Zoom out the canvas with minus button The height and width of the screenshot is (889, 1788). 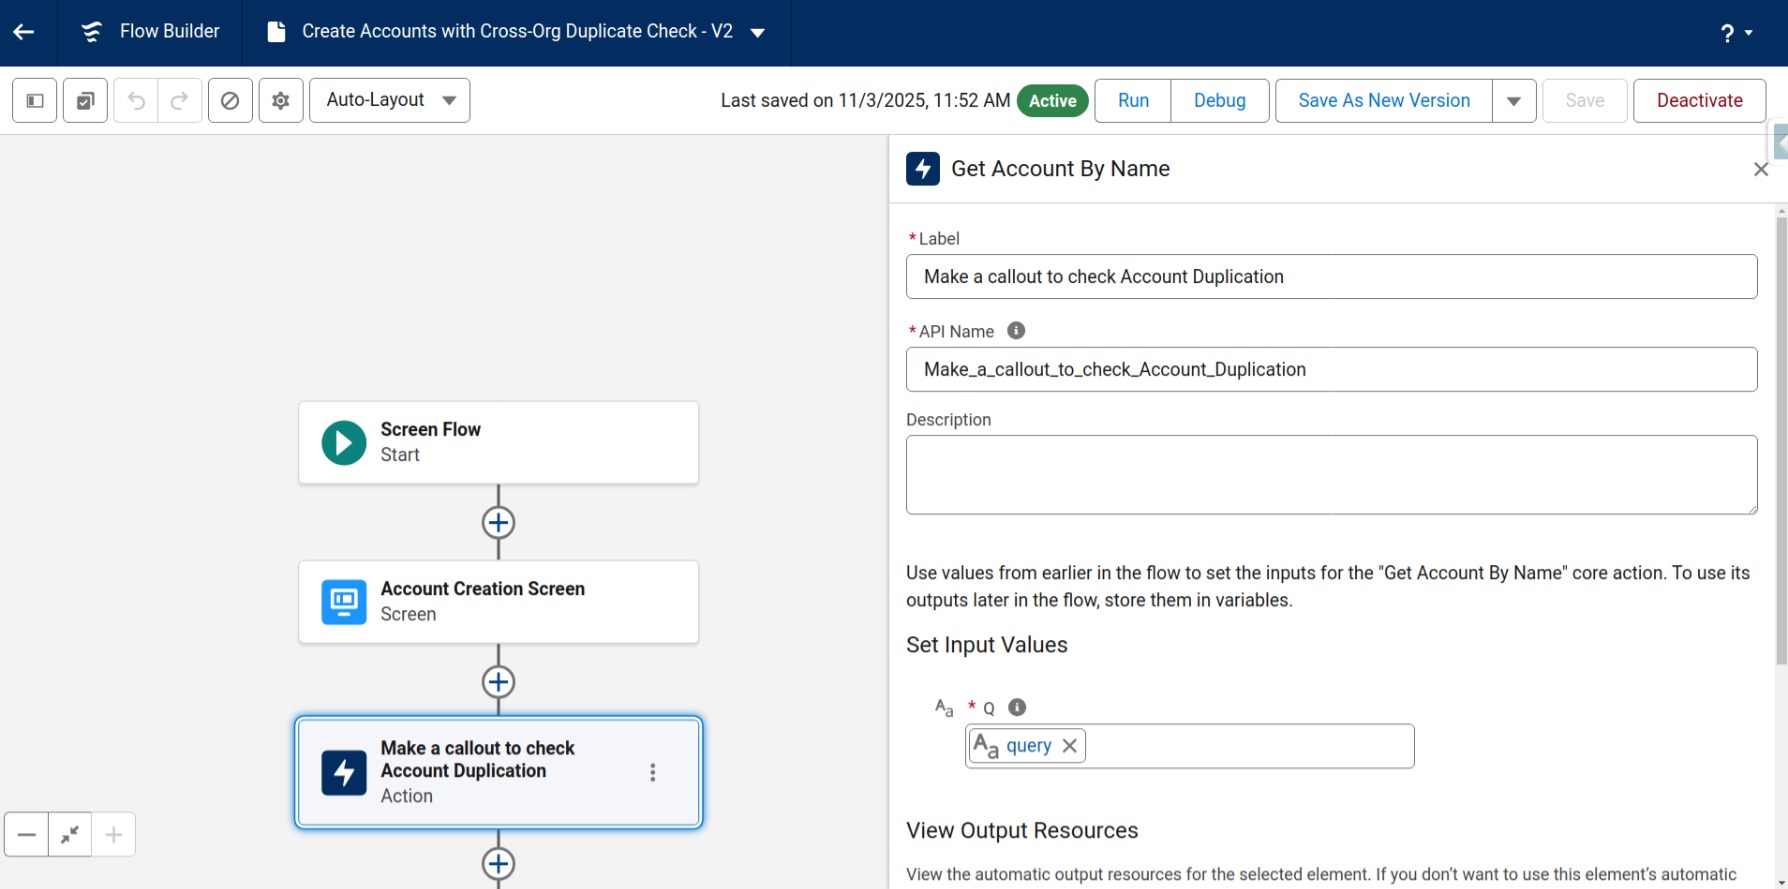click(27, 835)
